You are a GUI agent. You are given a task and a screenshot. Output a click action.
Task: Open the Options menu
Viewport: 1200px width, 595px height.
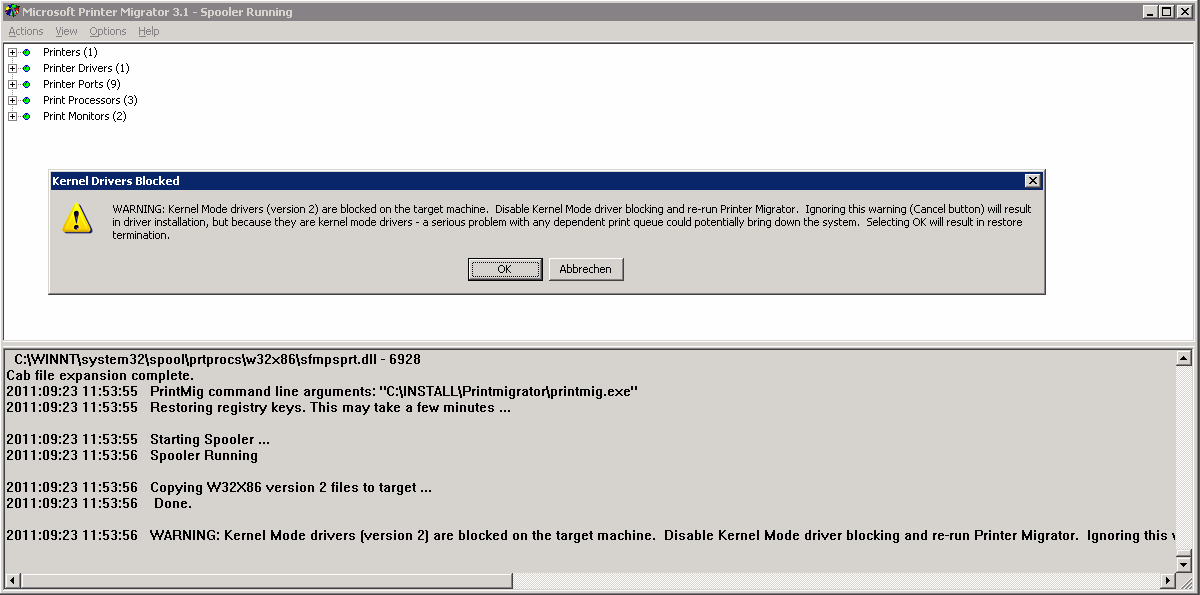tap(108, 31)
